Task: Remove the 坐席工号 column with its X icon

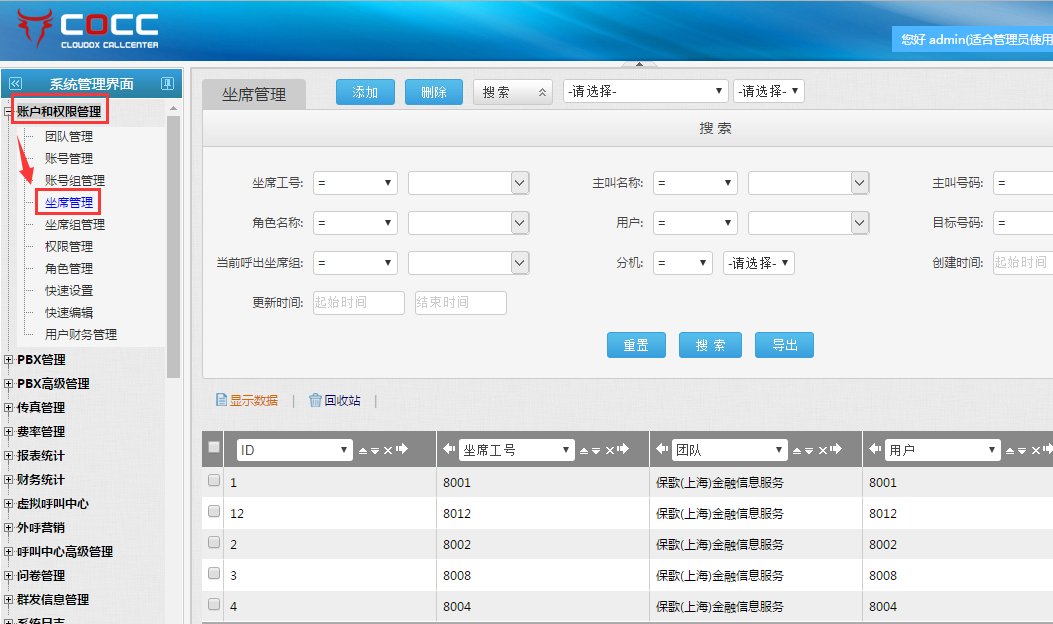Action: 609,451
